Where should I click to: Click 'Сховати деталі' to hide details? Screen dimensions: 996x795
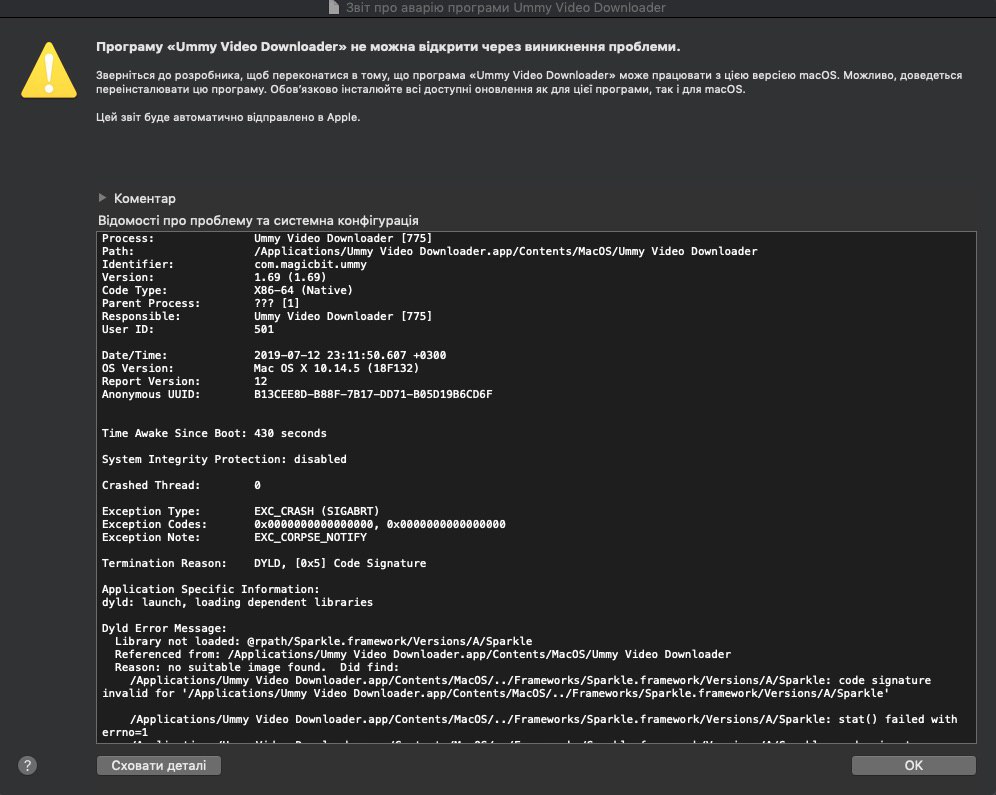point(159,765)
